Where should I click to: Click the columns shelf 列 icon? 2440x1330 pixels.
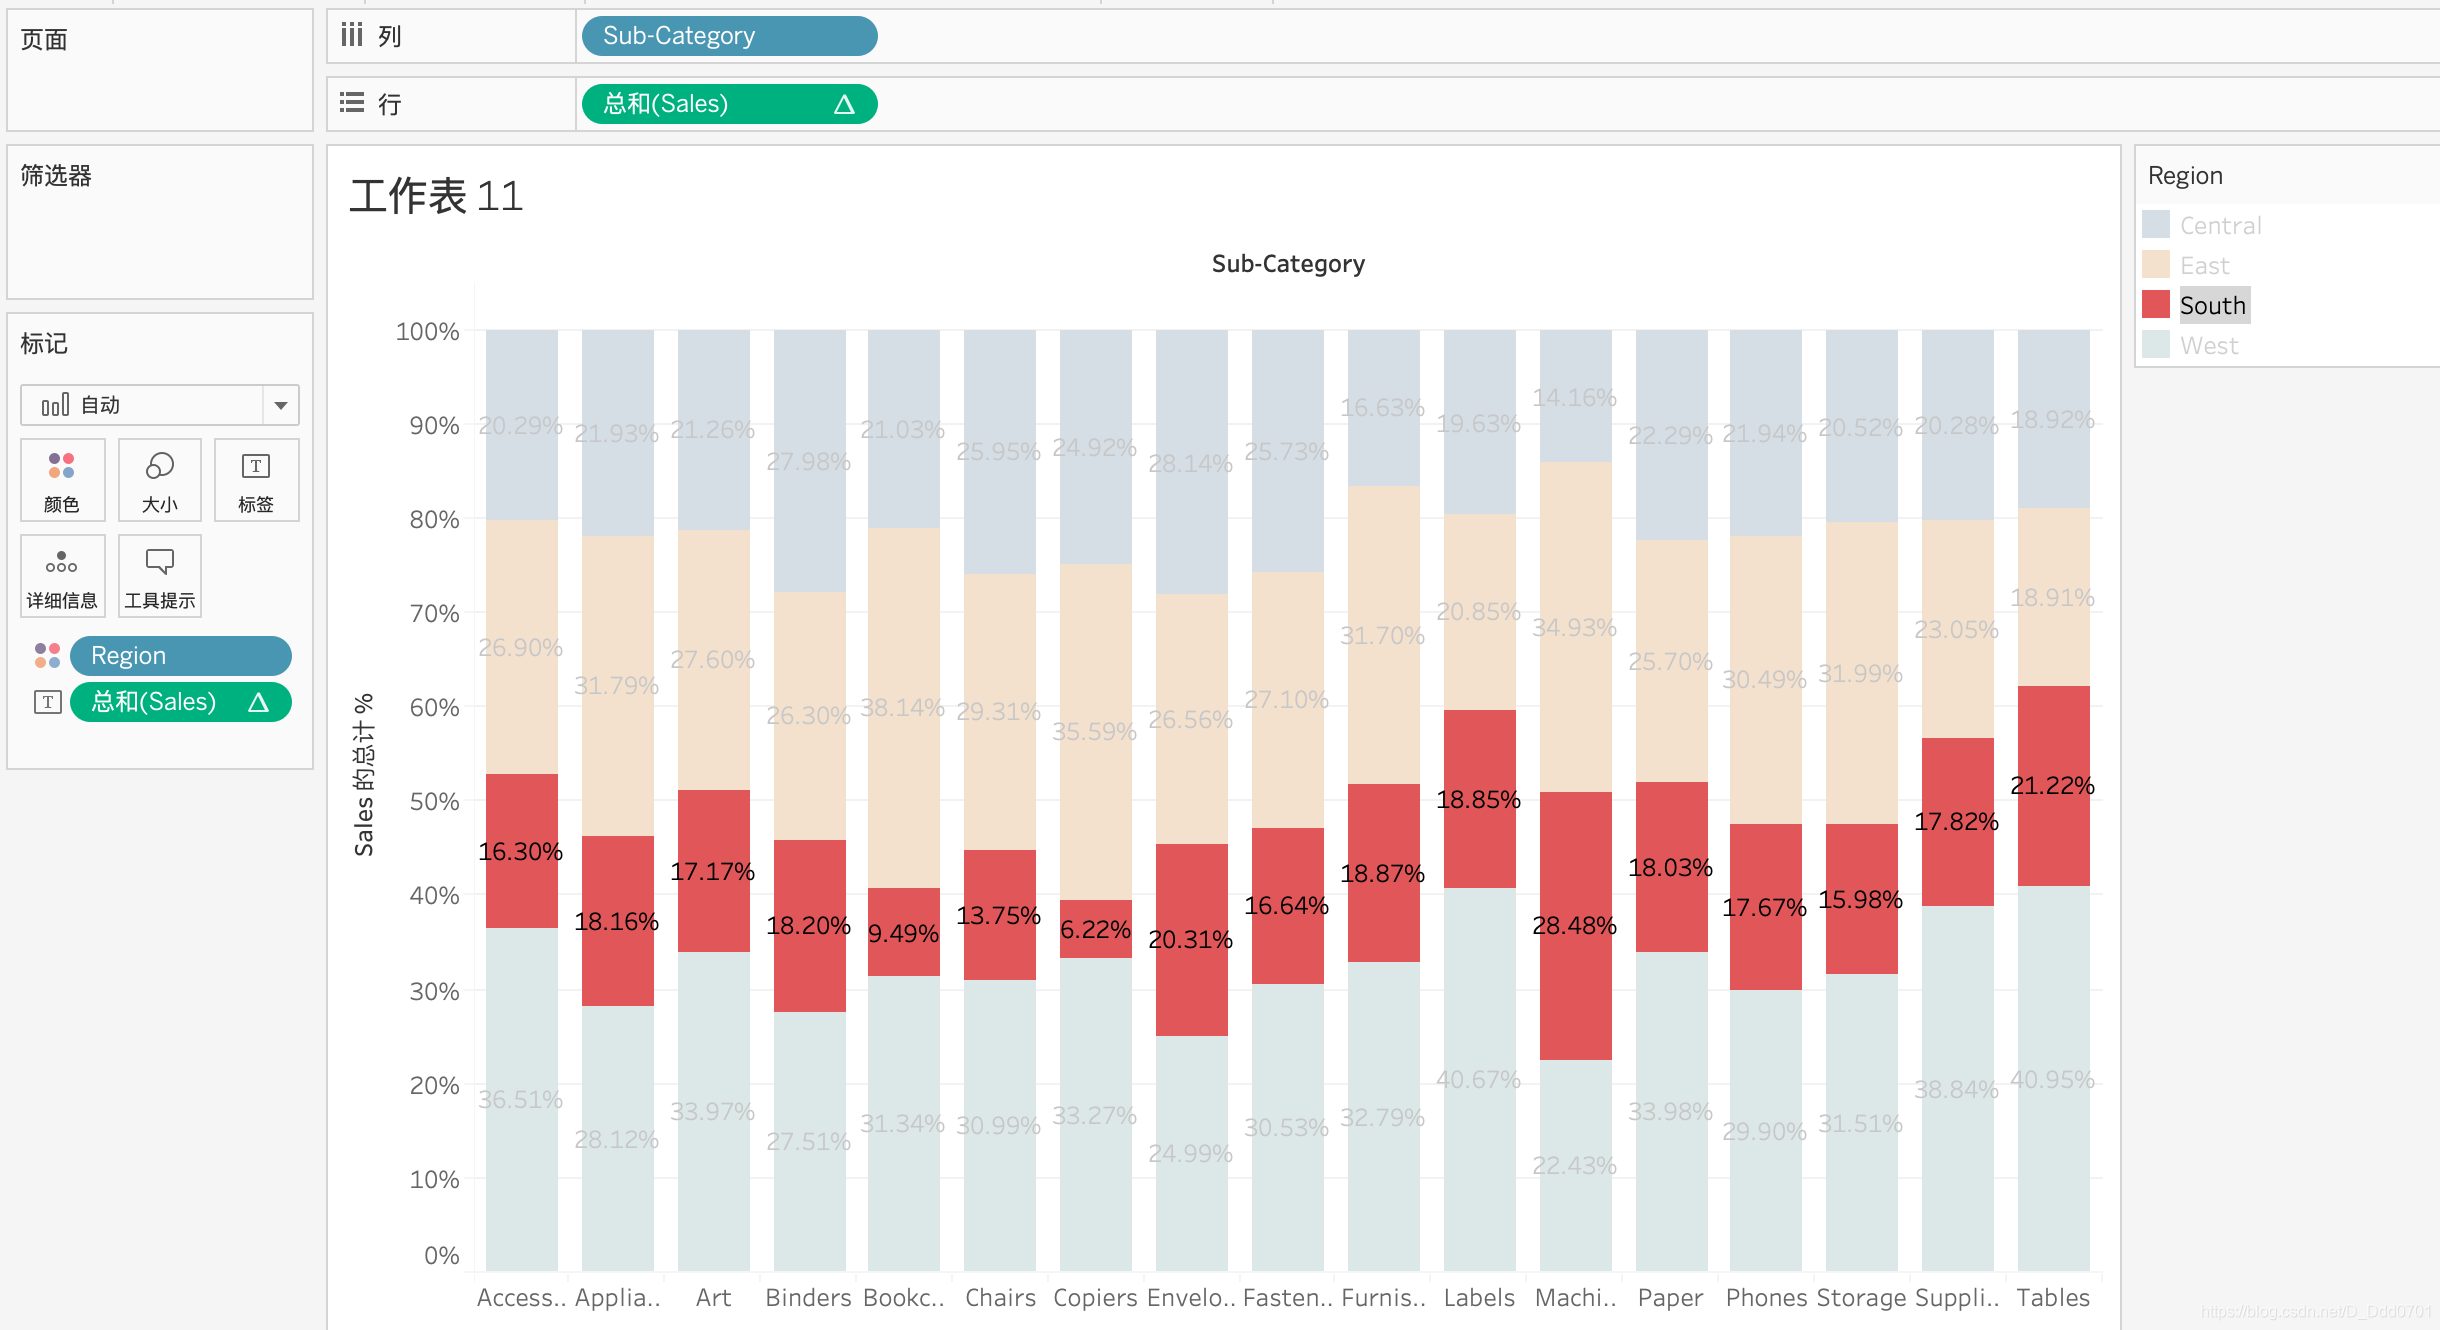tap(352, 36)
